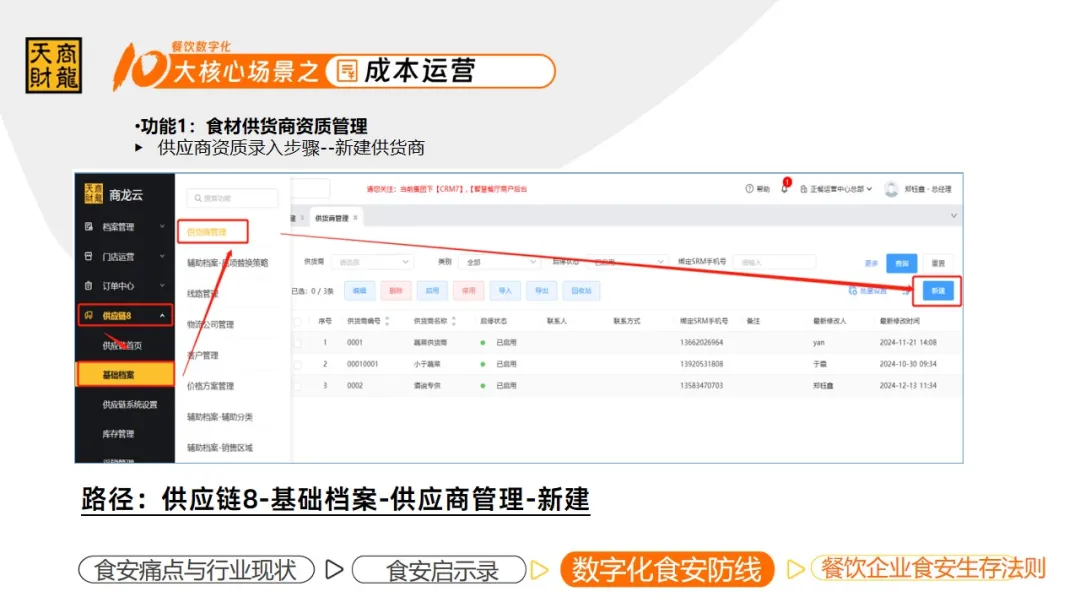Open 库存管理 in the sidebar
This screenshot has height=608, width=1080.
[x=118, y=434]
